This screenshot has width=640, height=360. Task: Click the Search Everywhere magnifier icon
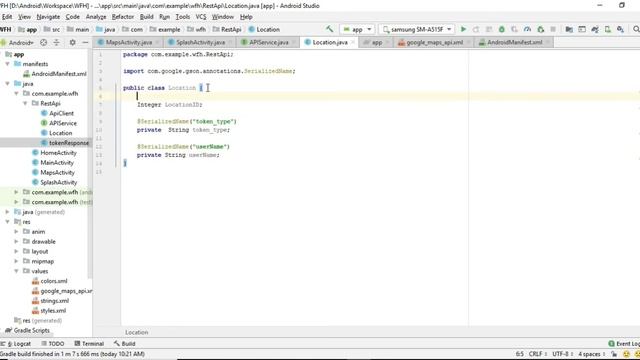point(636,29)
